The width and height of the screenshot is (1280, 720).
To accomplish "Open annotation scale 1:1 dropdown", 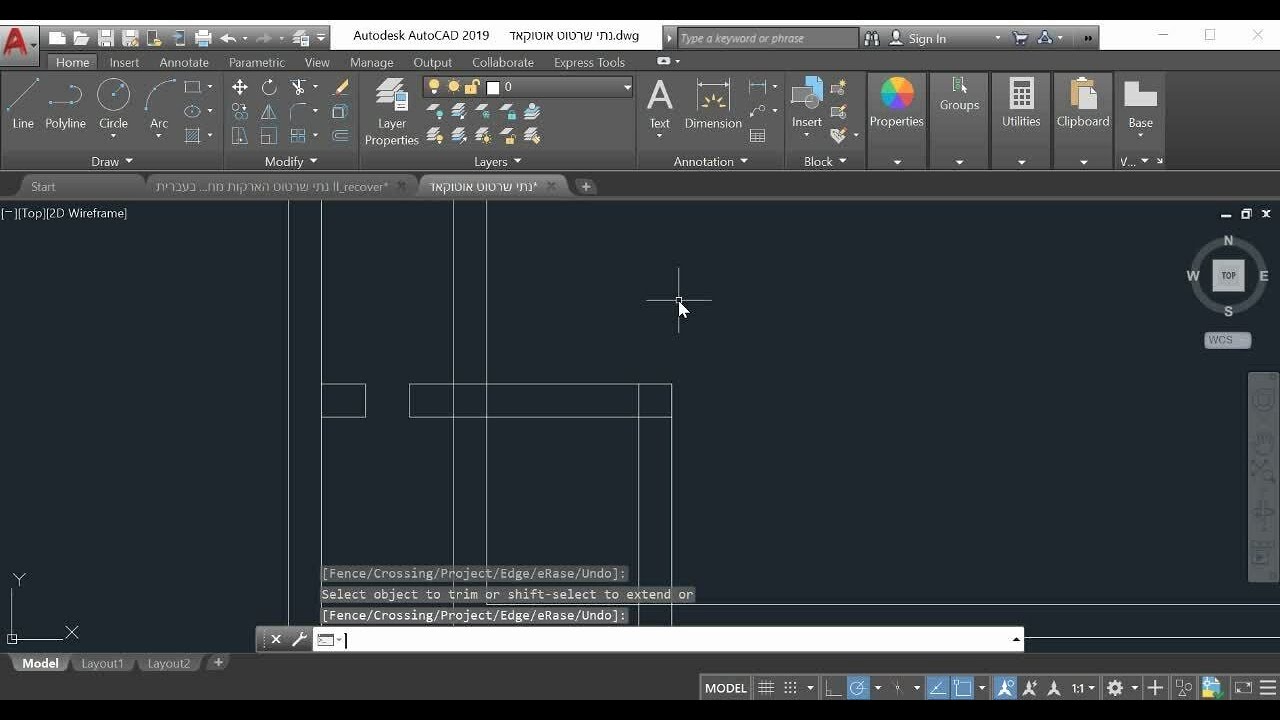I will pyautogui.click(x=1083, y=688).
